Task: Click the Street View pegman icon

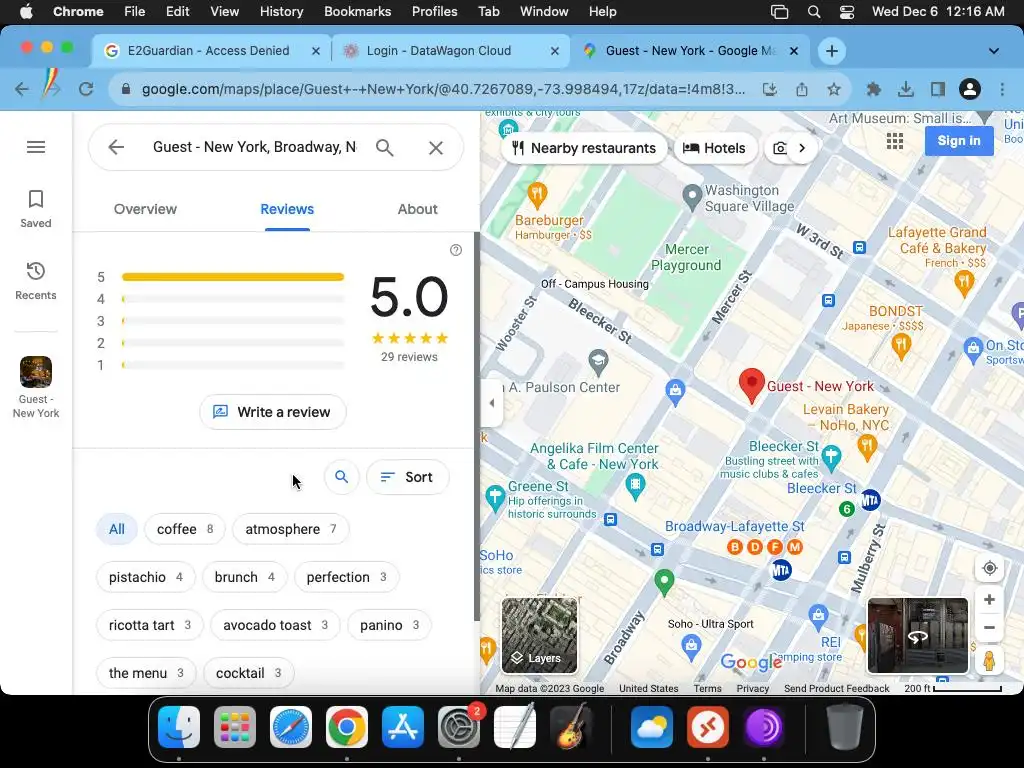Action: (989, 660)
